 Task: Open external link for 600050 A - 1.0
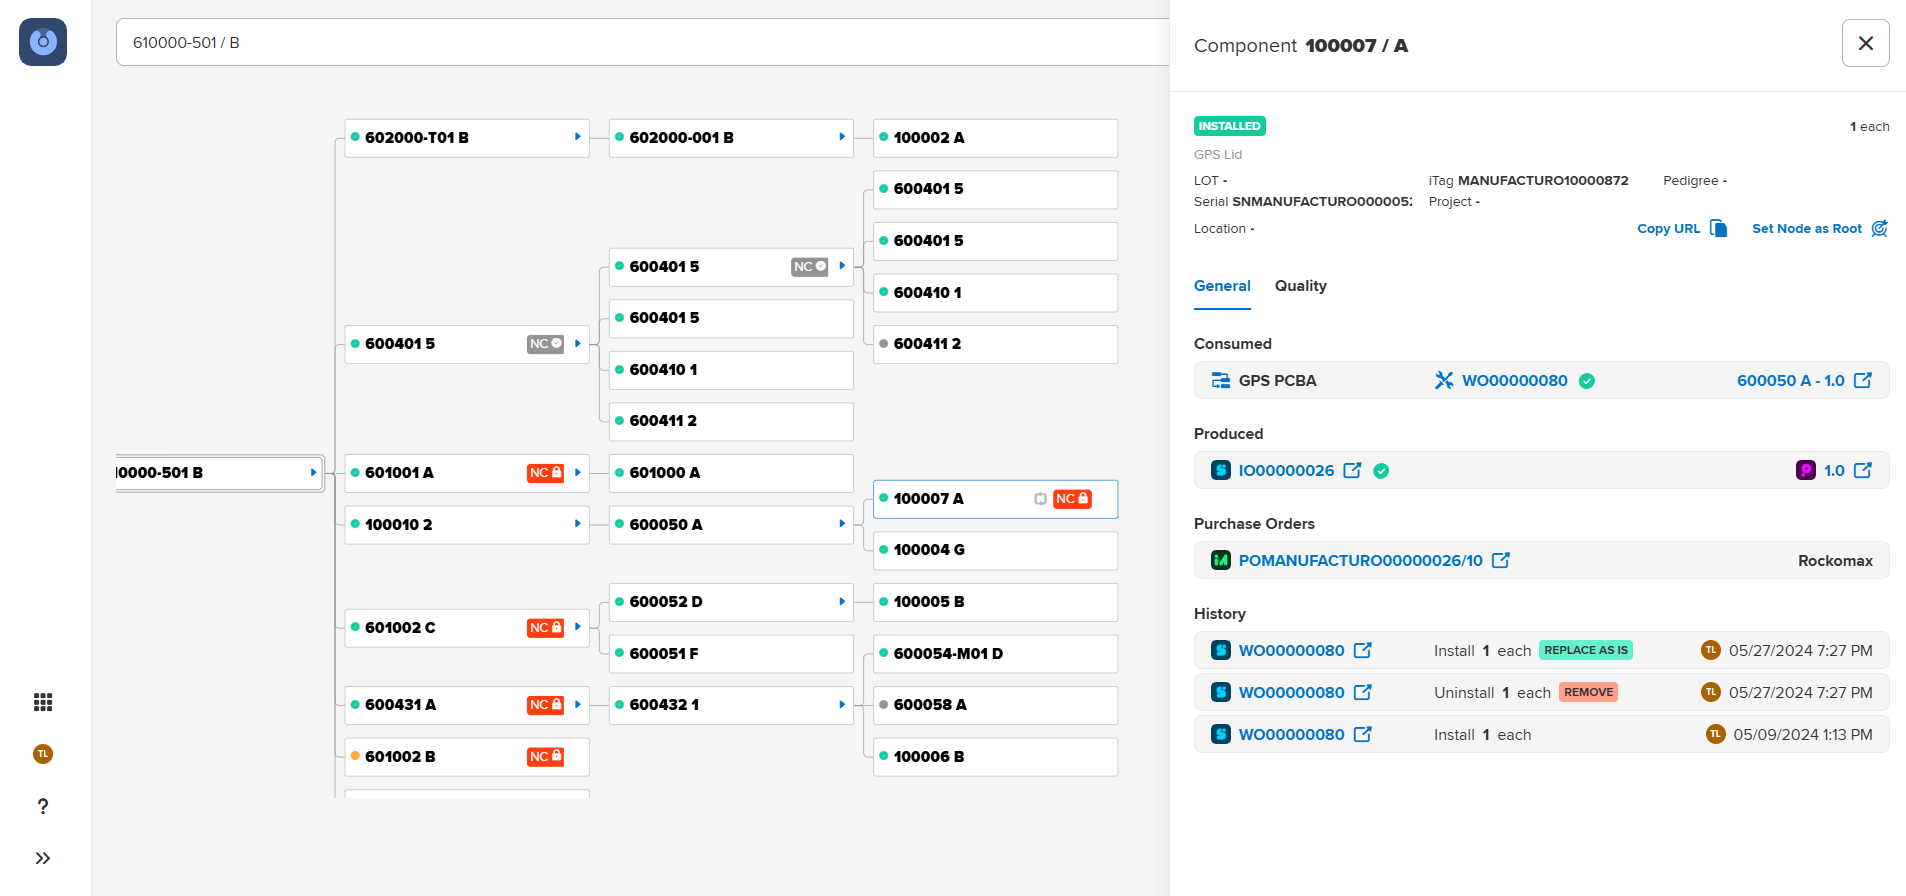(x=1862, y=380)
